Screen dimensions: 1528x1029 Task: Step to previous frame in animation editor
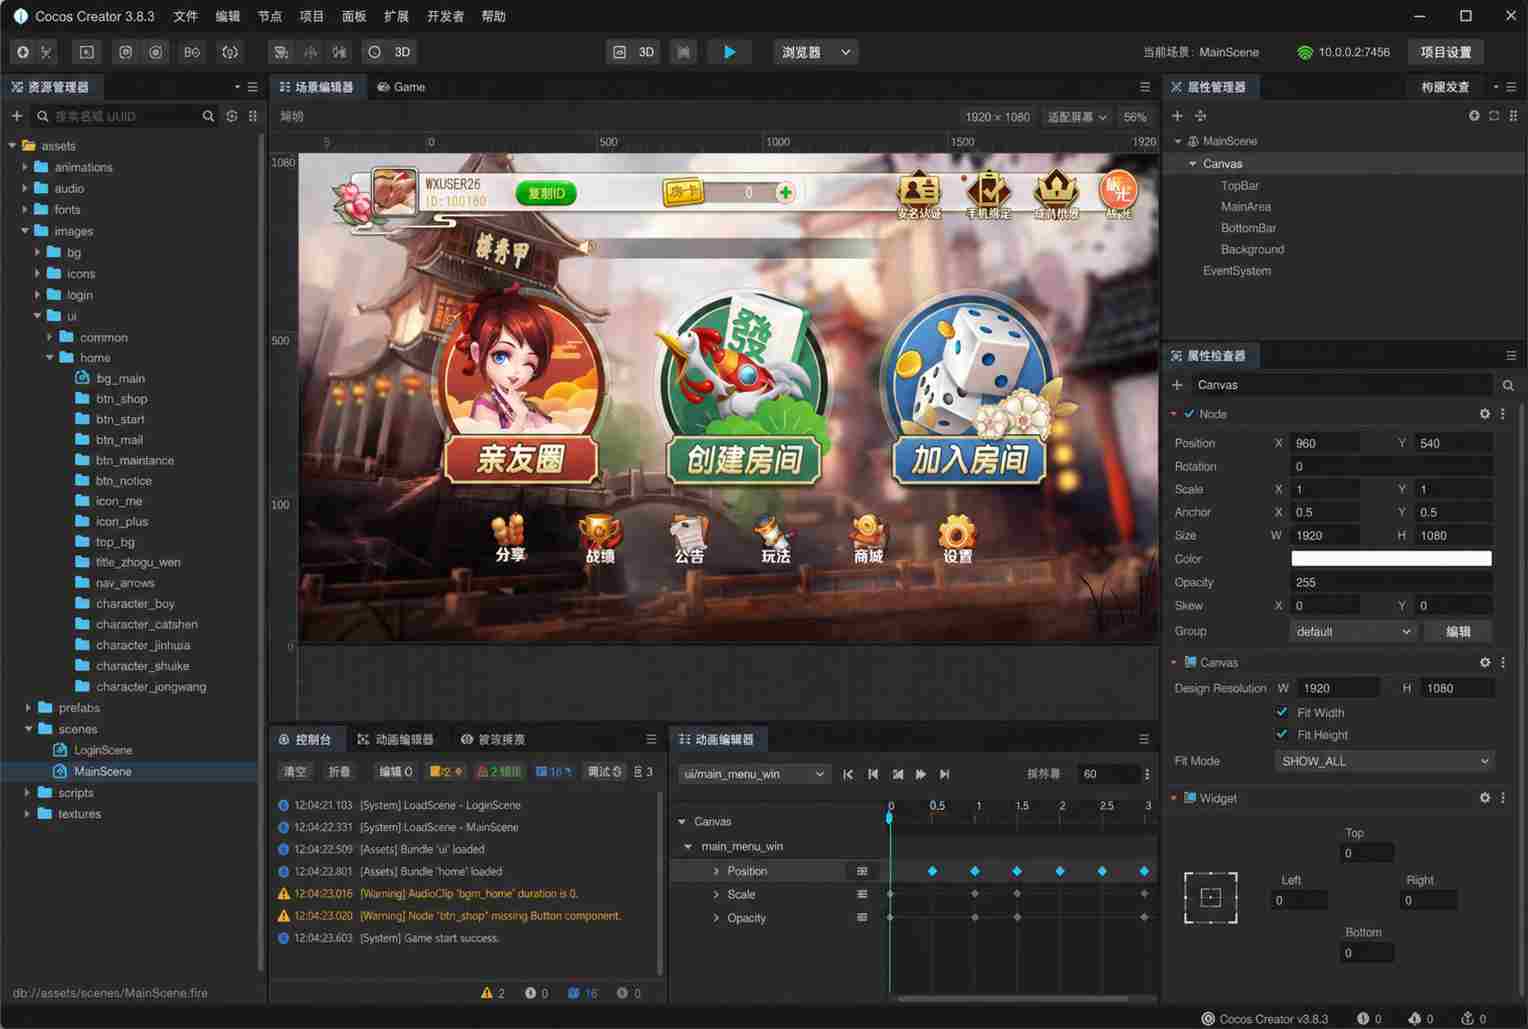(873, 774)
